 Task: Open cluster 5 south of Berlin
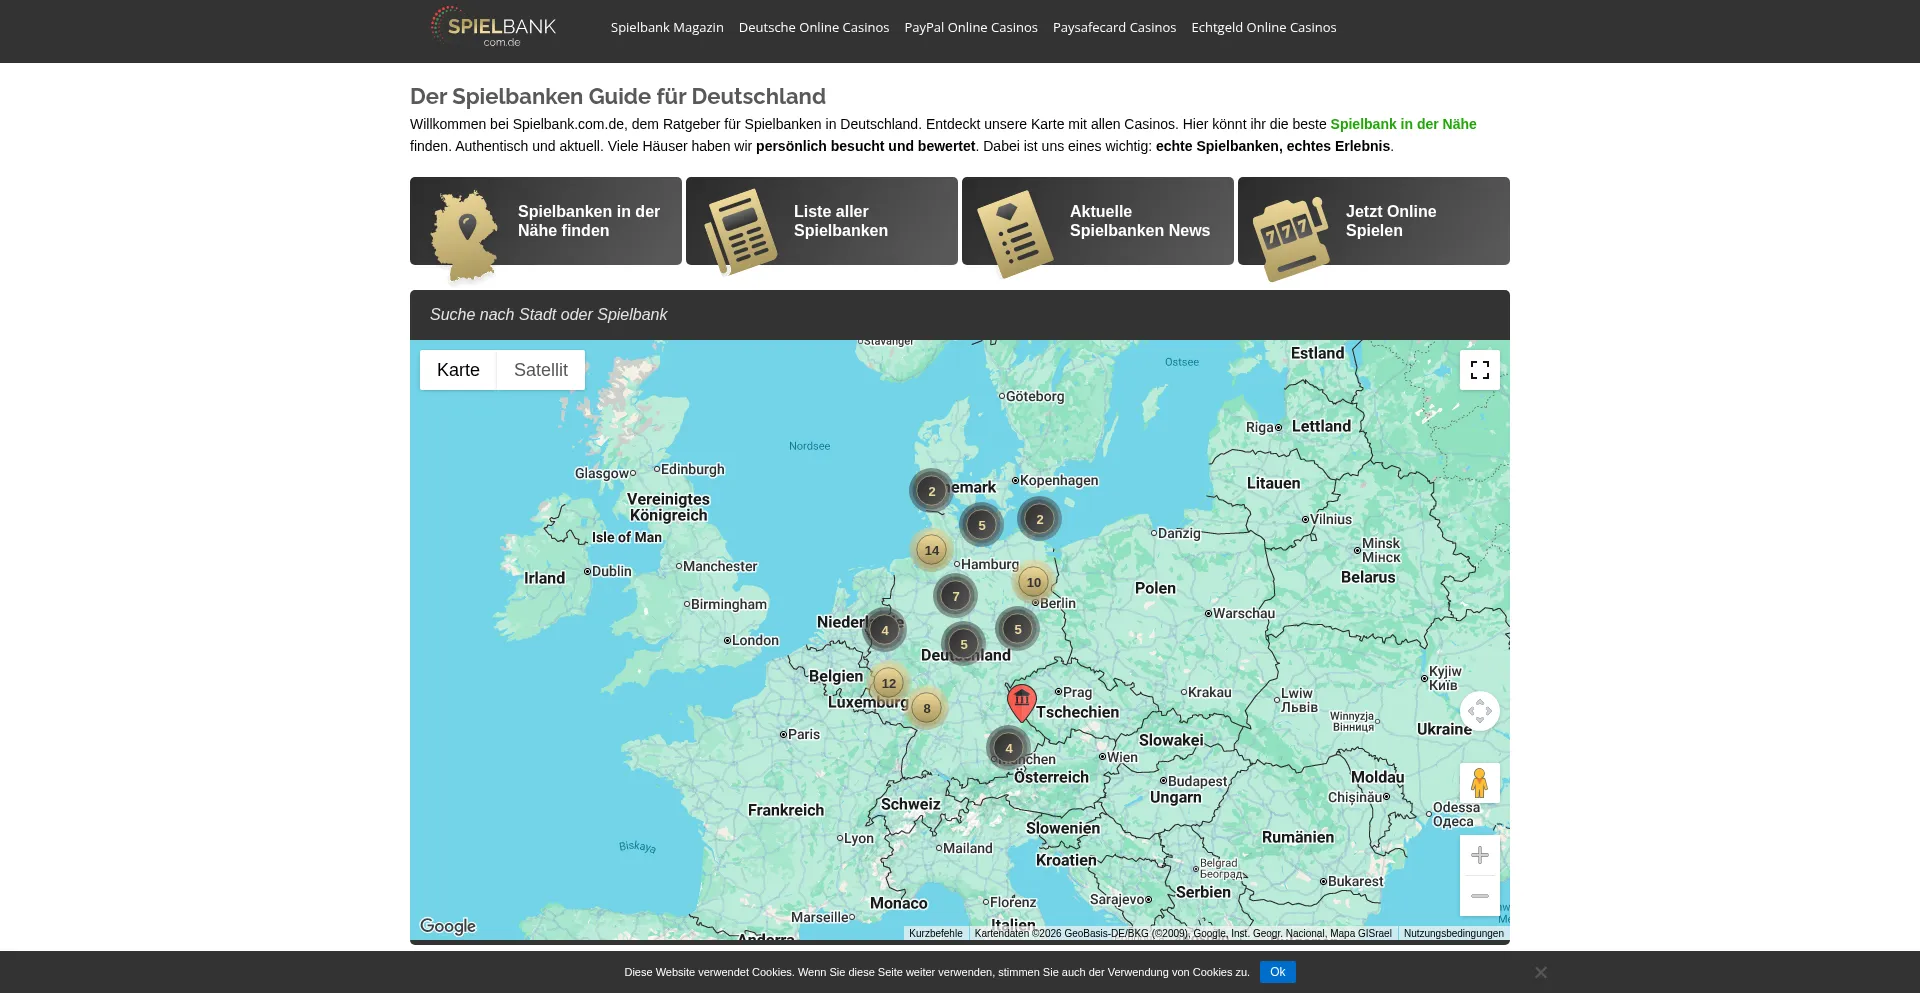1018,629
